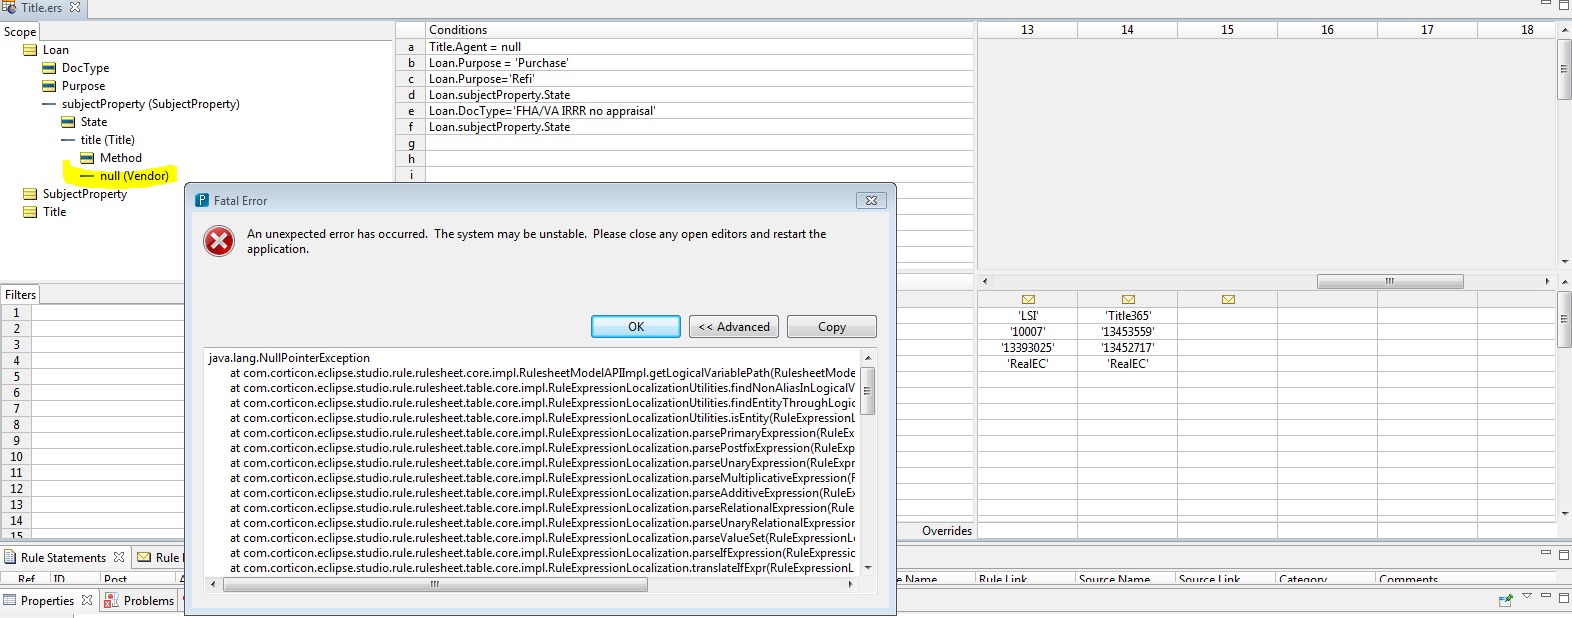Minimize the Rule Statements view panel
The image size is (1572, 618).
click(x=1546, y=553)
